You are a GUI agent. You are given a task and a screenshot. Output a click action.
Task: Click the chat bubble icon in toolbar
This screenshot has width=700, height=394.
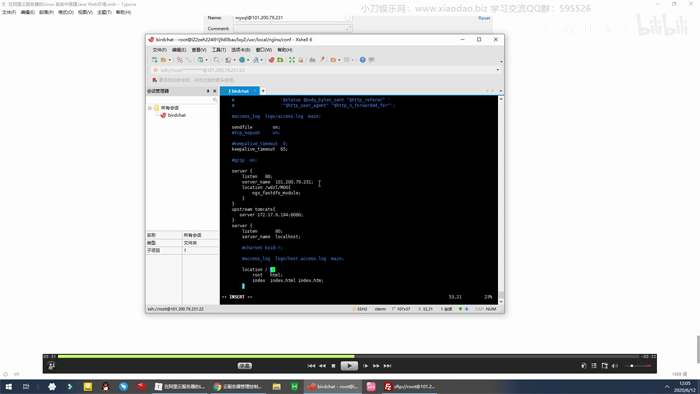click(372, 60)
